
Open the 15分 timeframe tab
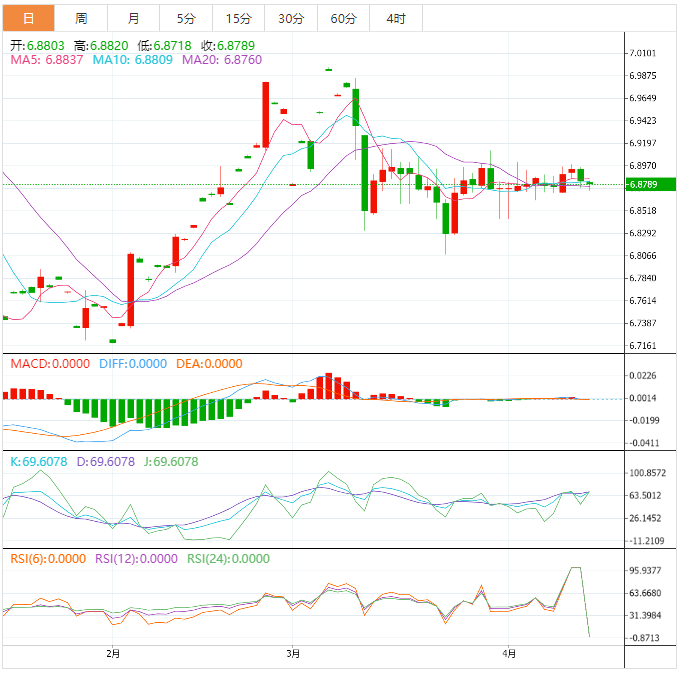click(x=239, y=18)
